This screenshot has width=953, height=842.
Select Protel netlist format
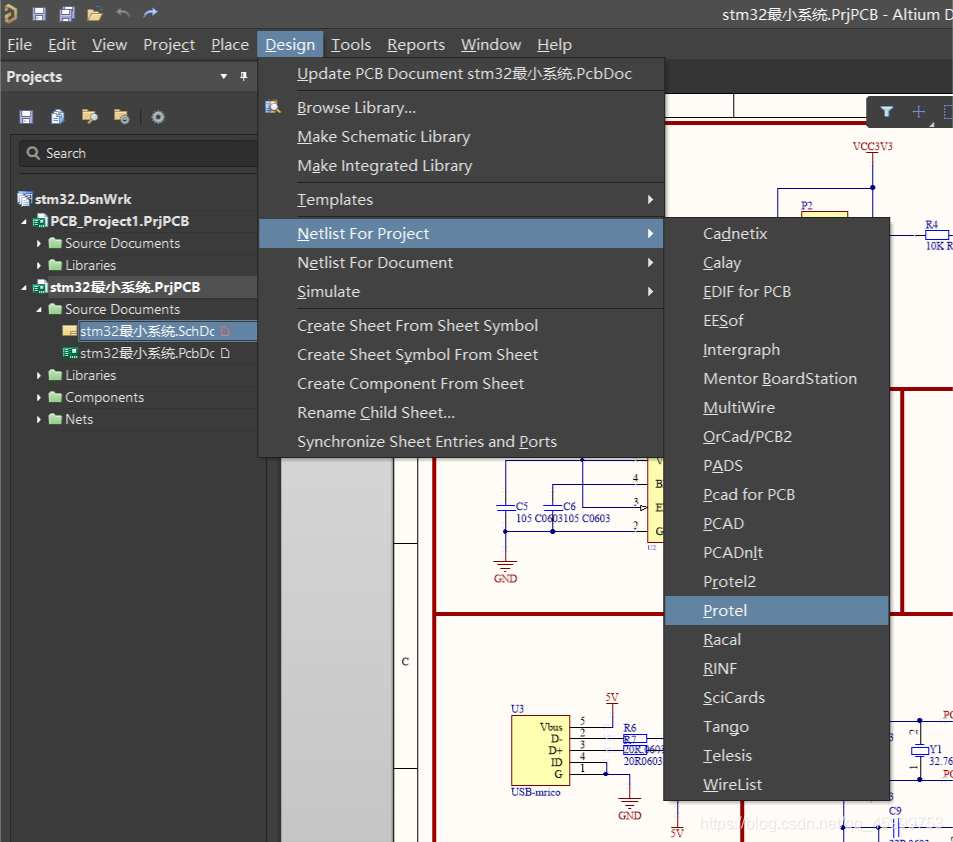tap(725, 611)
